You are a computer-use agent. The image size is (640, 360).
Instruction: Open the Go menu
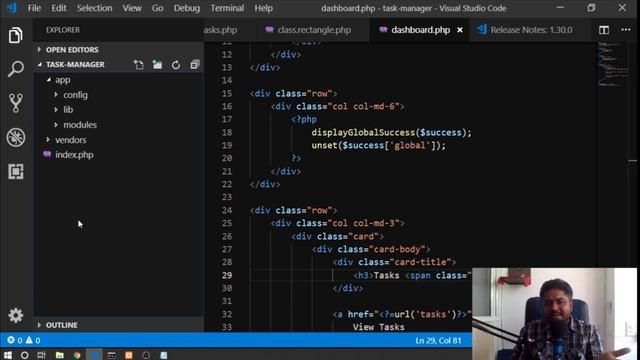pyautogui.click(x=158, y=8)
